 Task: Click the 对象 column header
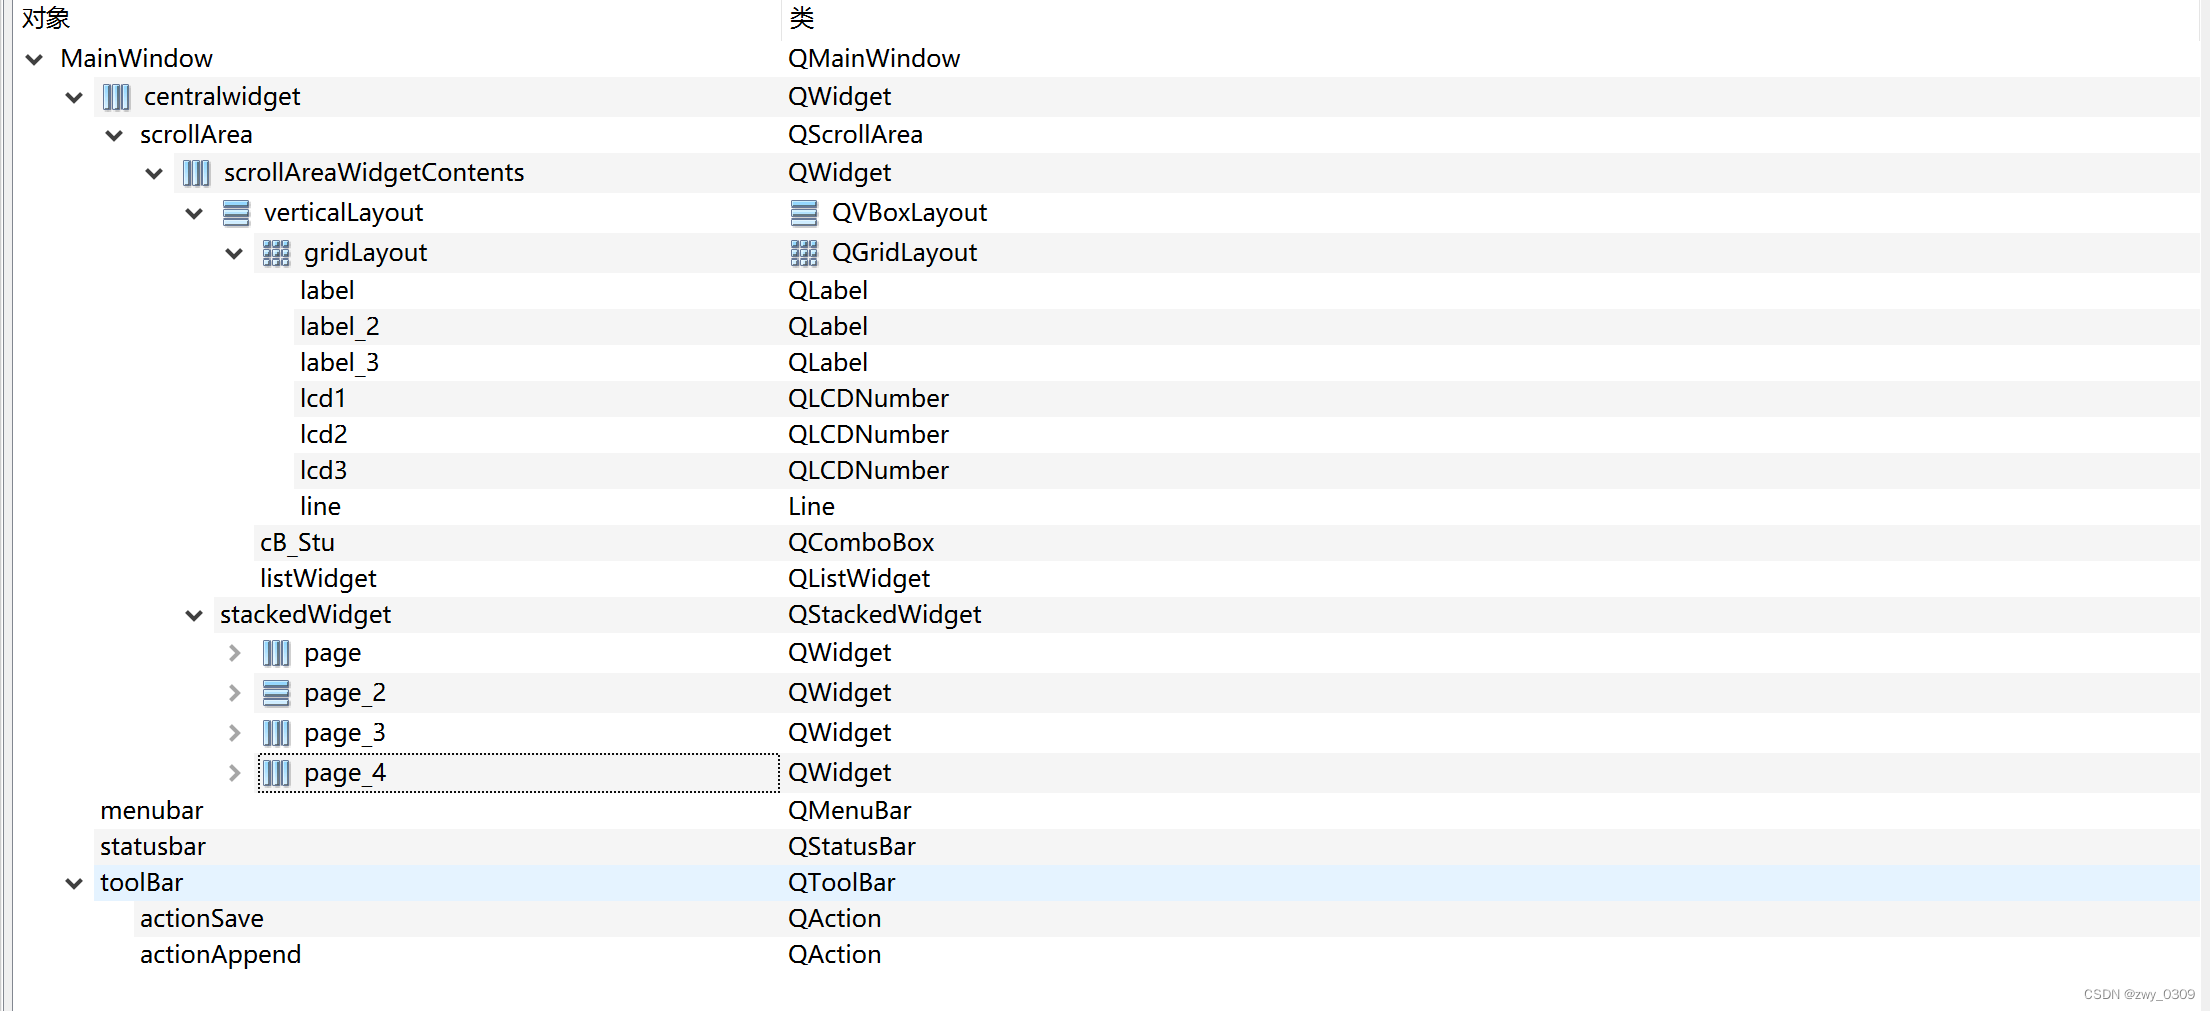[x=46, y=18]
